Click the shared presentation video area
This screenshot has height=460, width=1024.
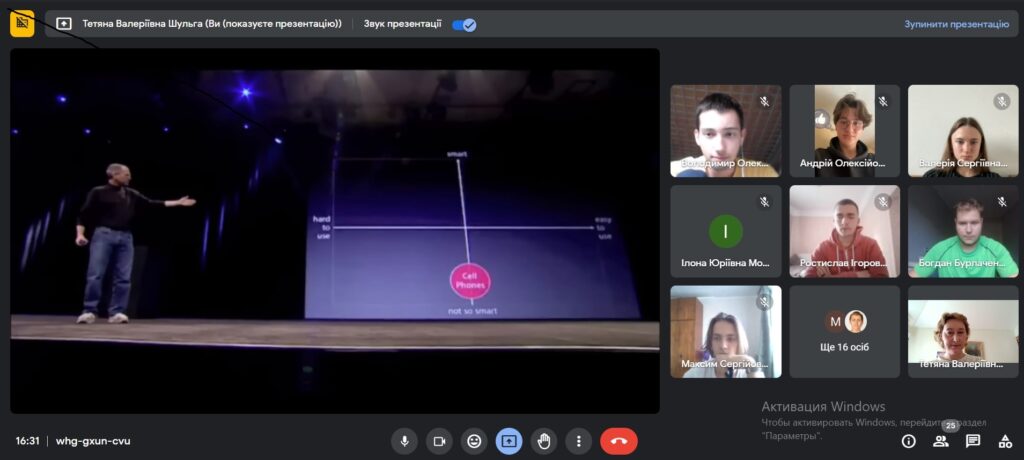pyautogui.click(x=334, y=231)
